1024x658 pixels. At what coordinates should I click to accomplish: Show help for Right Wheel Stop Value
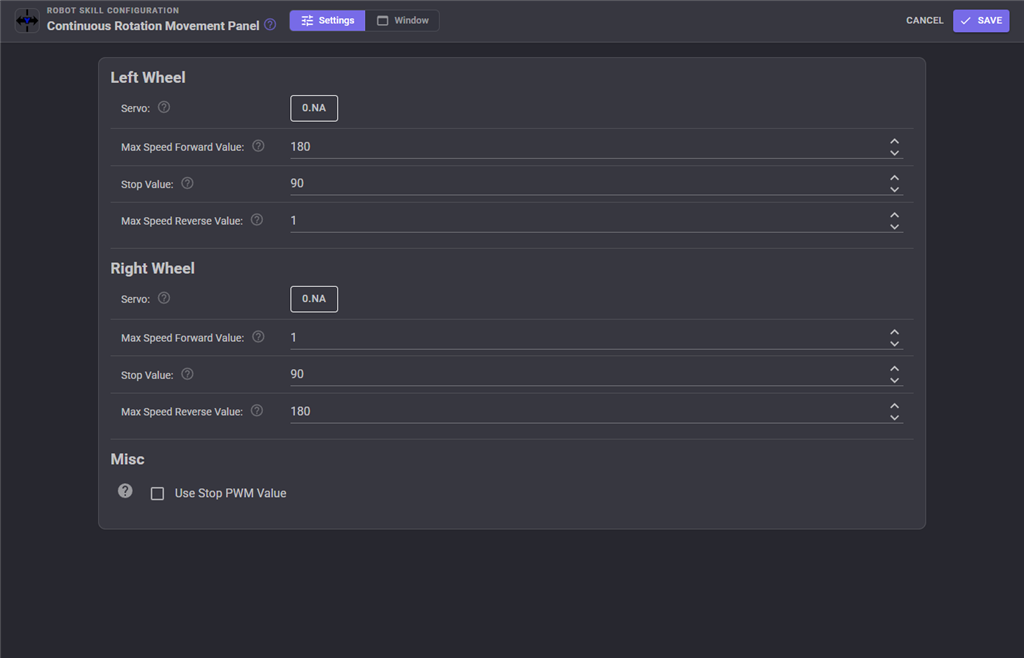[x=187, y=373]
